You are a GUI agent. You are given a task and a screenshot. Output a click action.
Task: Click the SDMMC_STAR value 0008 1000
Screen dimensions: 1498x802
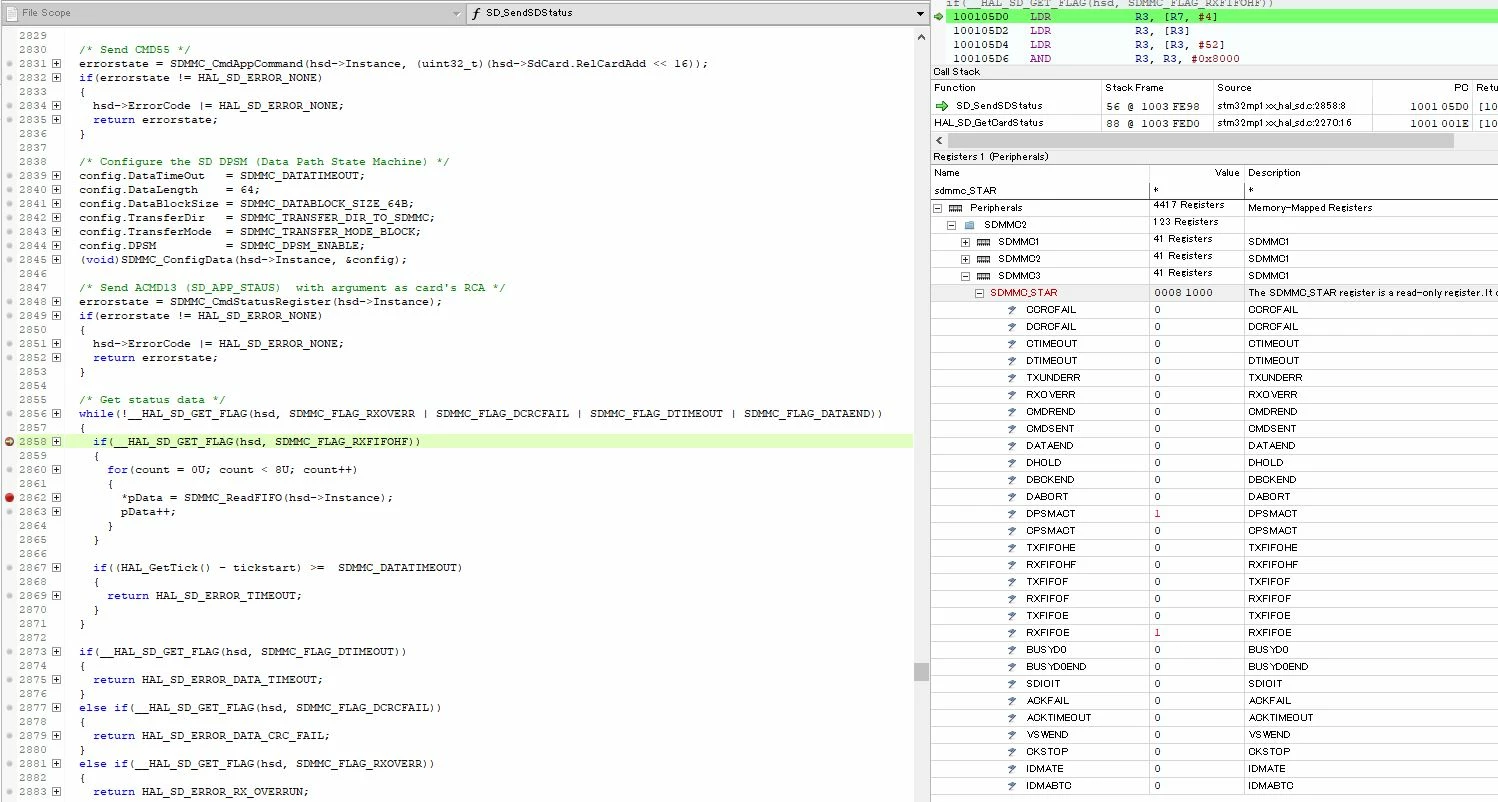click(1183, 293)
